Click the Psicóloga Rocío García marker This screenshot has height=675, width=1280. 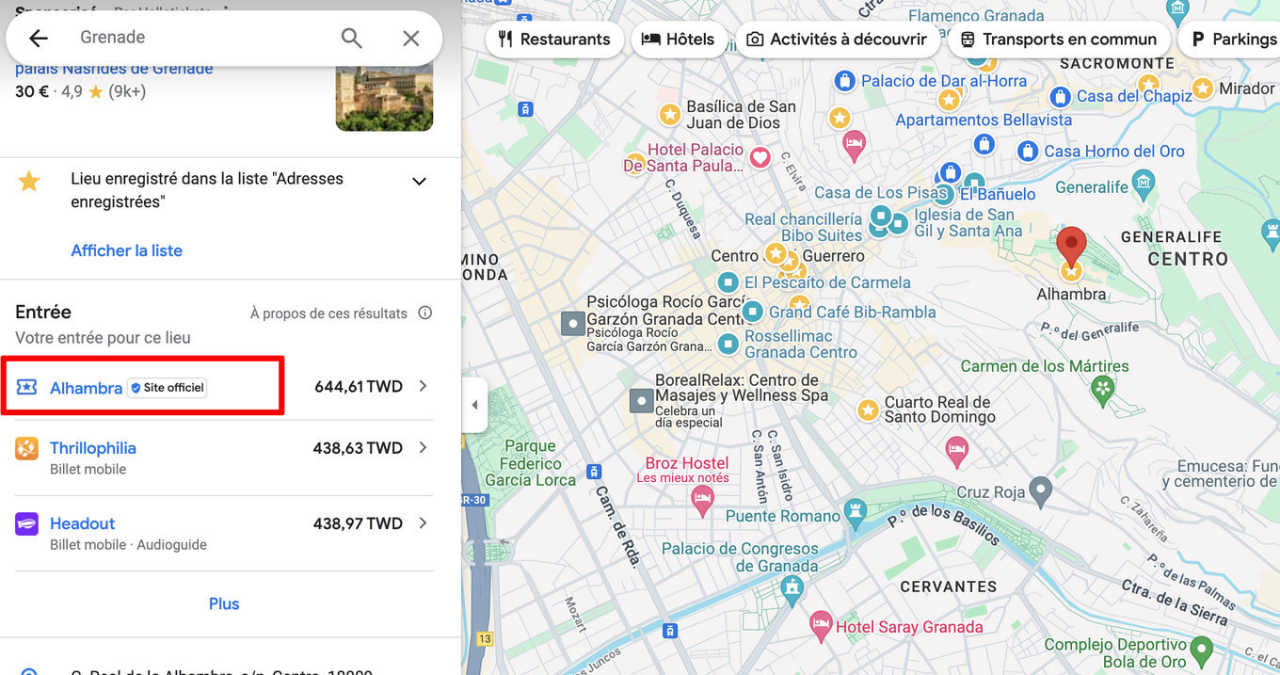coord(573,323)
